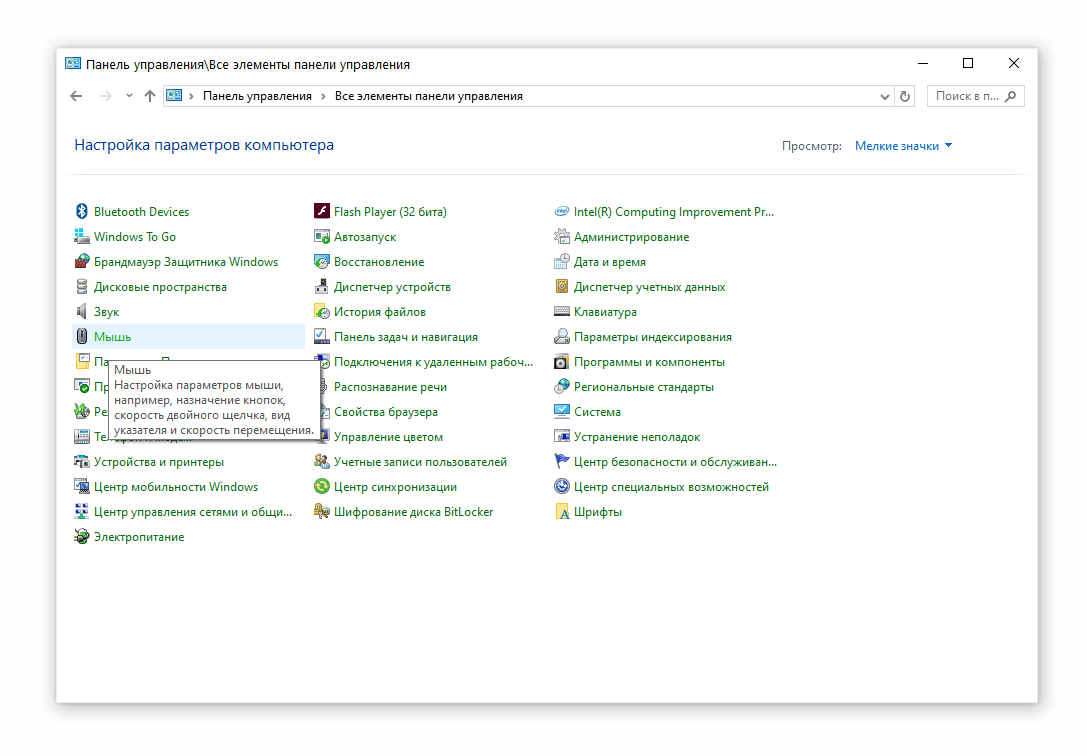The image size is (1087, 756).
Task: Open Центр управления сетями link
Action: 193,511
